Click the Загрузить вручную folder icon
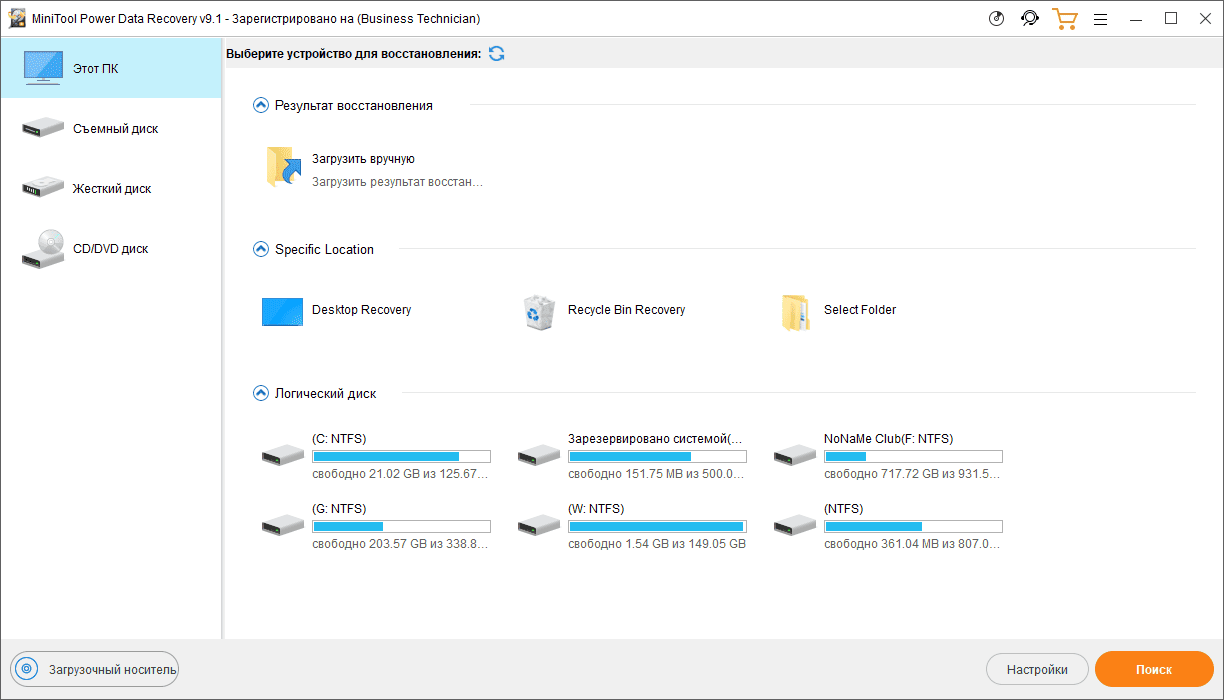Image resolution: width=1224 pixels, height=700 pixels. coord(284,168)
